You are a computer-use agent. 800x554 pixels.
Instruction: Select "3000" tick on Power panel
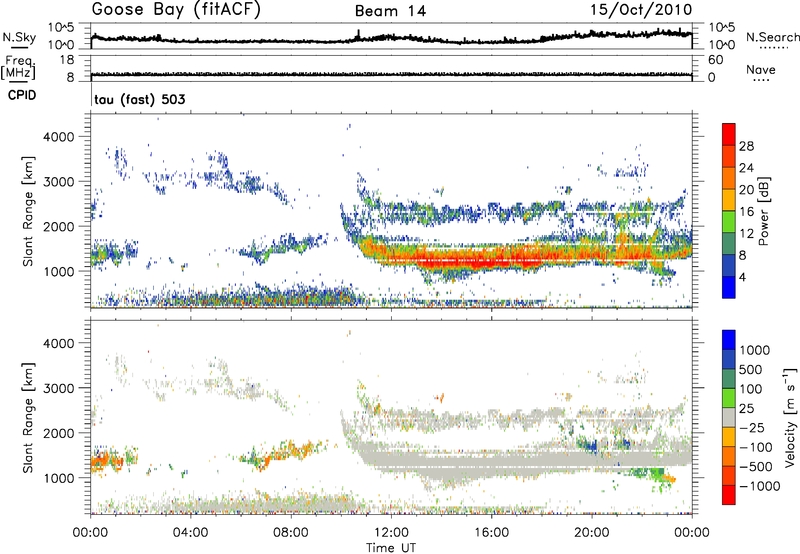tap(59, 182)
